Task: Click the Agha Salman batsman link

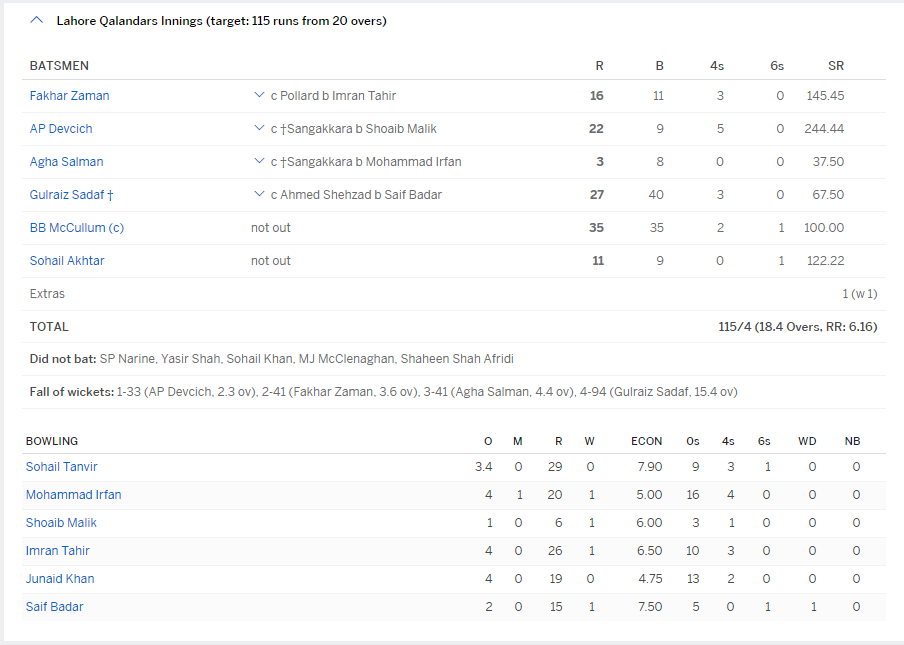Action: (66, 162)
